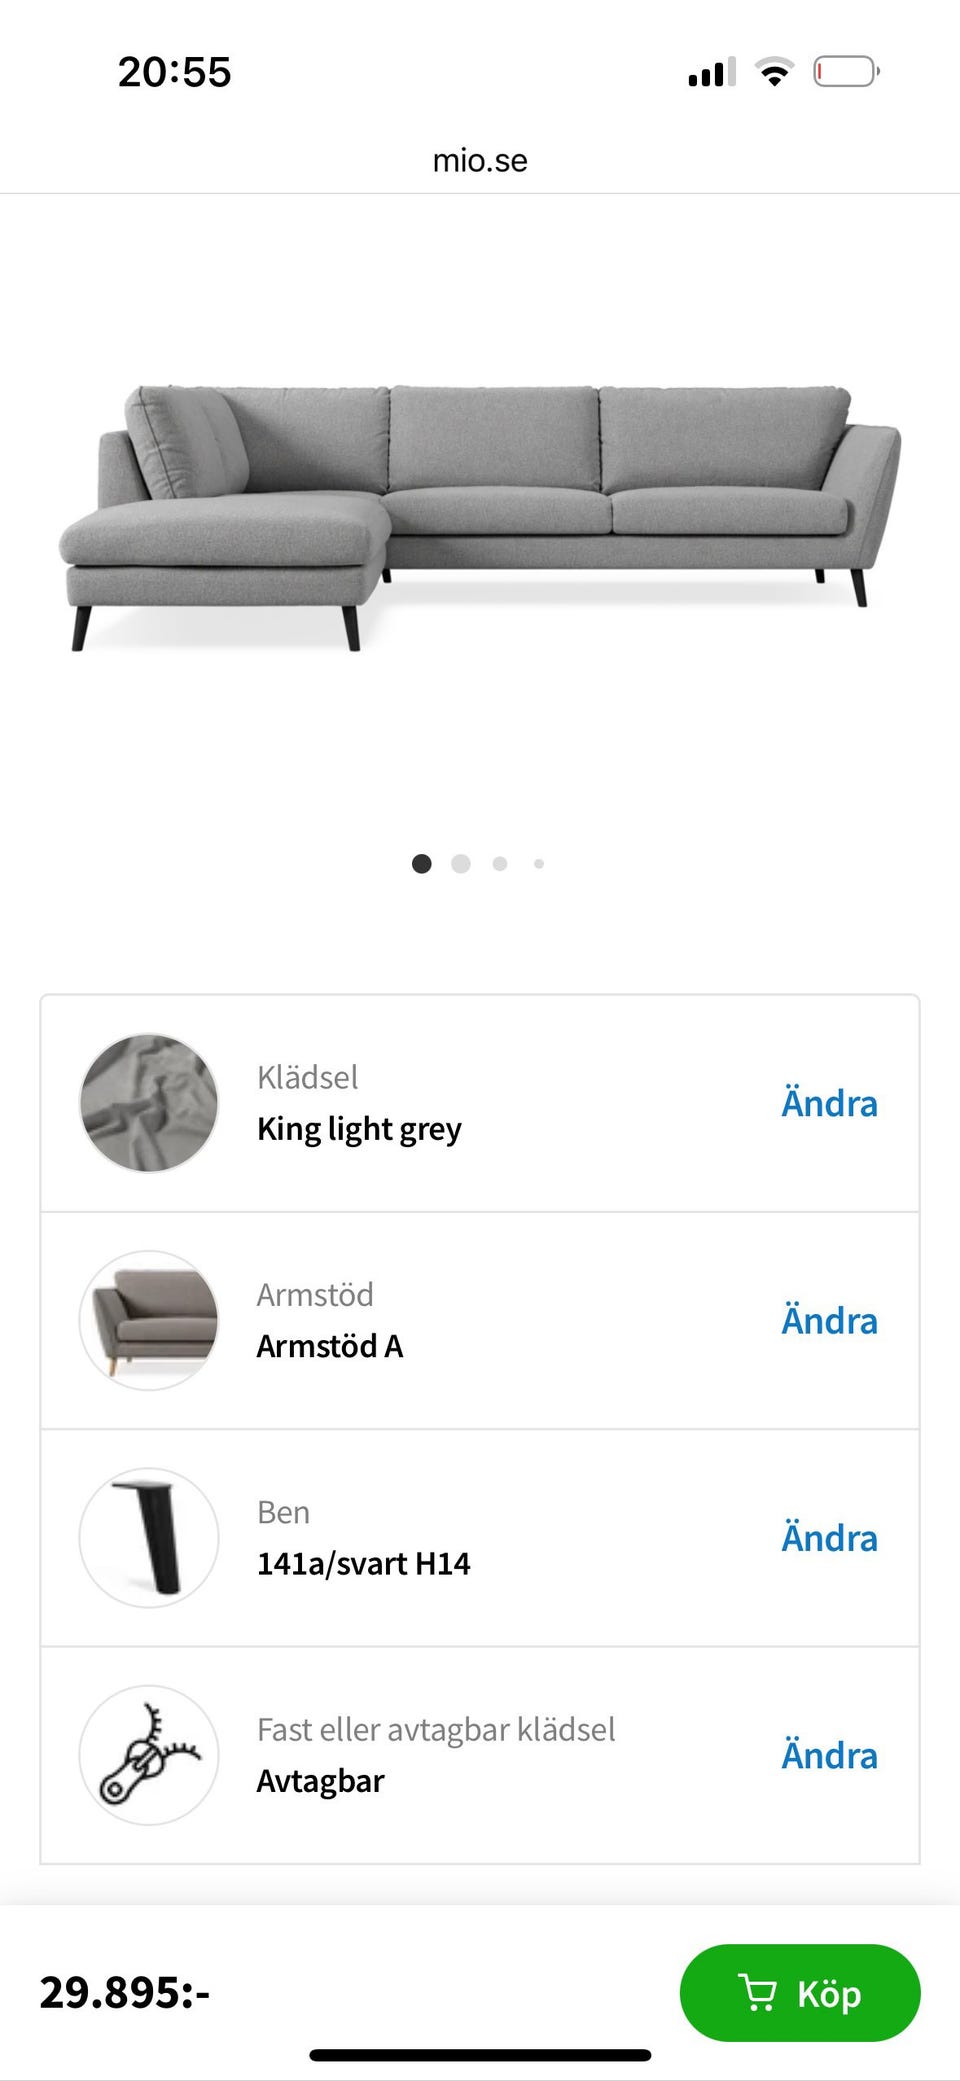The height and width of the screenshot is (2081, 960).
Task: Tap the battery status icon
Action: [846, 72]
